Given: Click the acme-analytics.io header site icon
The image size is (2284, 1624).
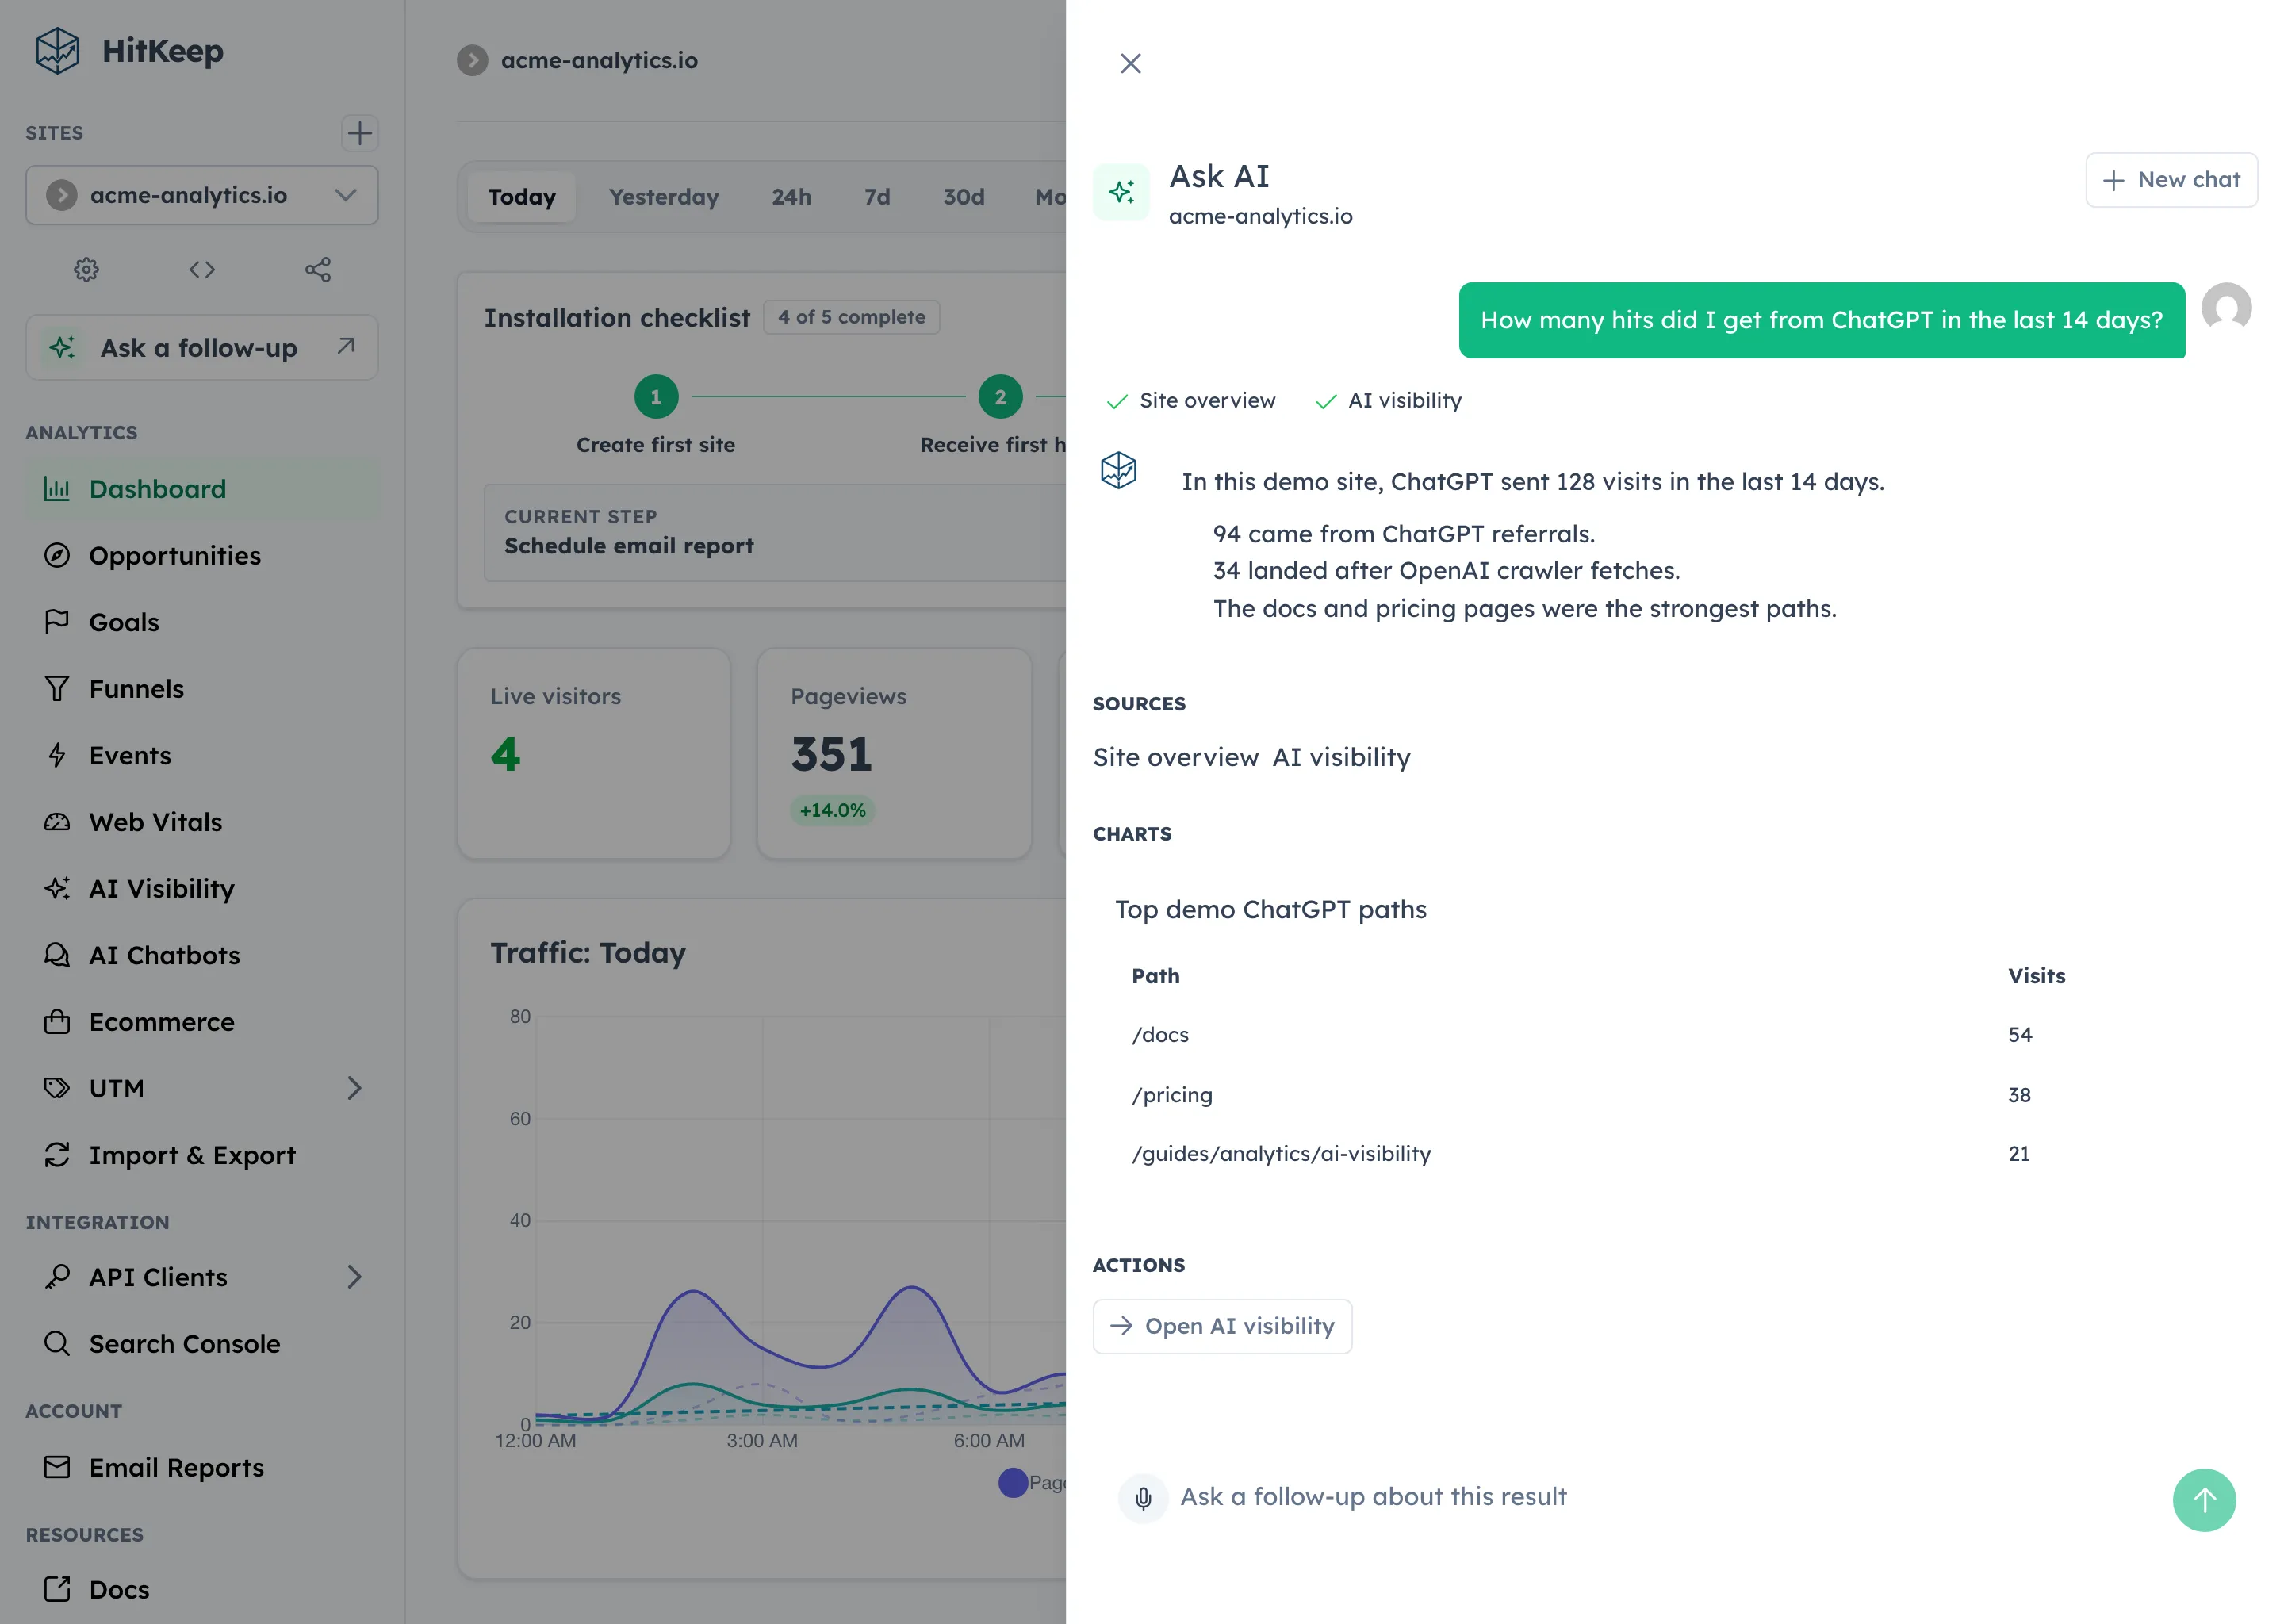Looking at the screenshot, I should coord(473,60).
